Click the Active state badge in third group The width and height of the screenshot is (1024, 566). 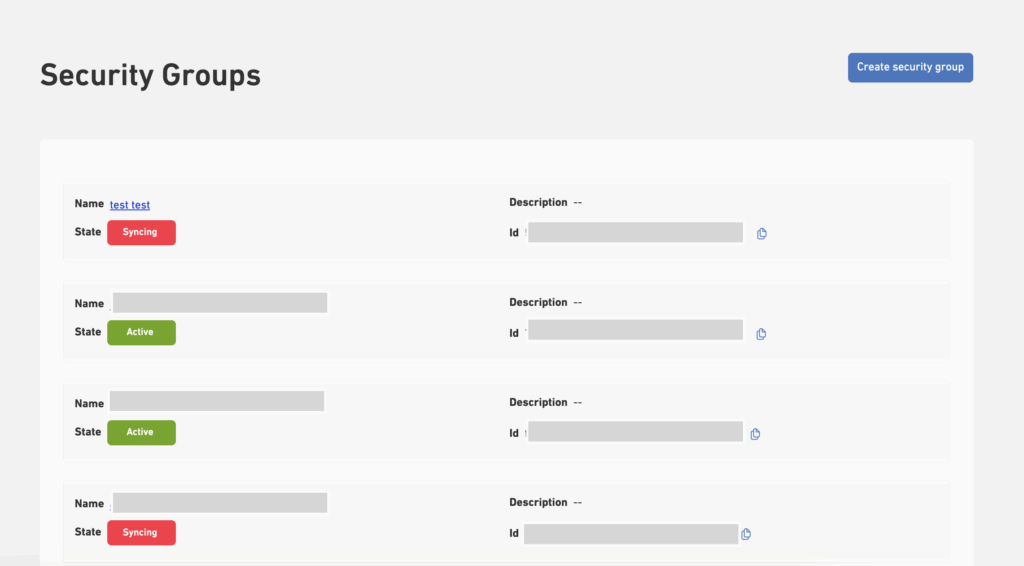click(x=141, y=432)
